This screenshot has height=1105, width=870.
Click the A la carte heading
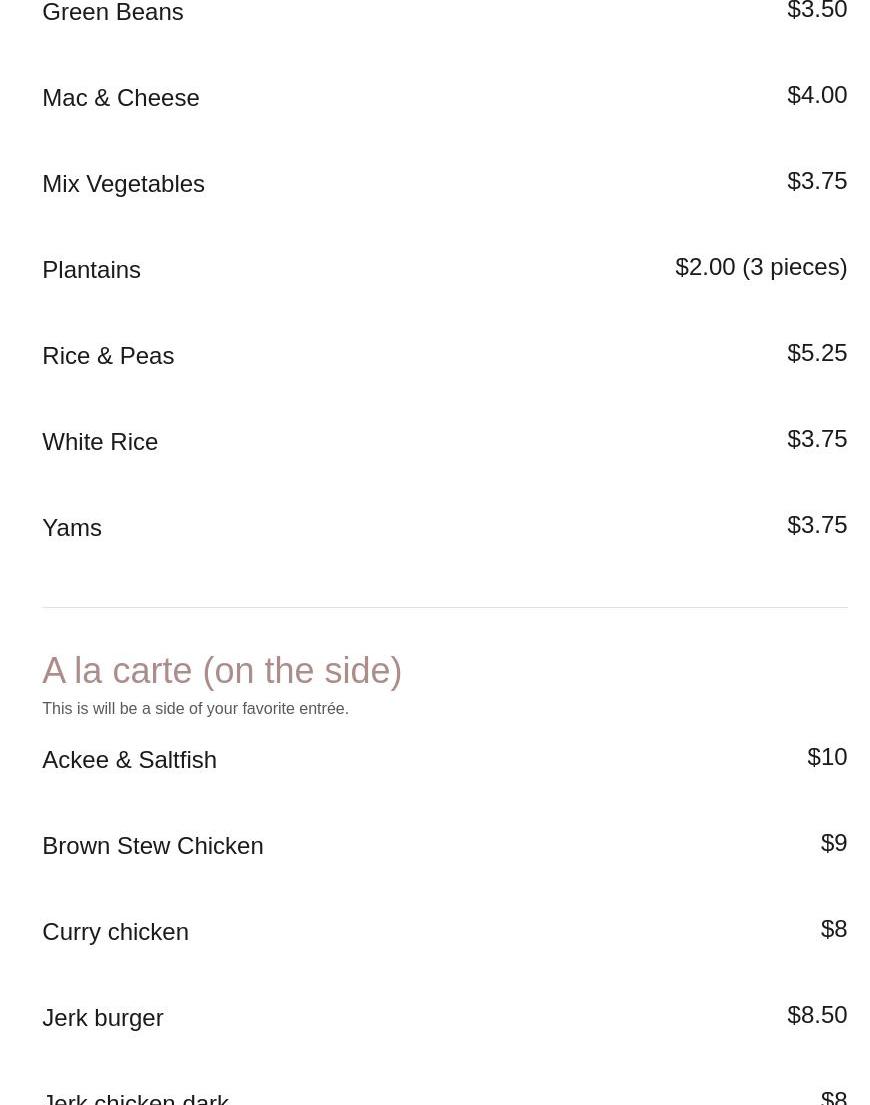pos(222,671)
